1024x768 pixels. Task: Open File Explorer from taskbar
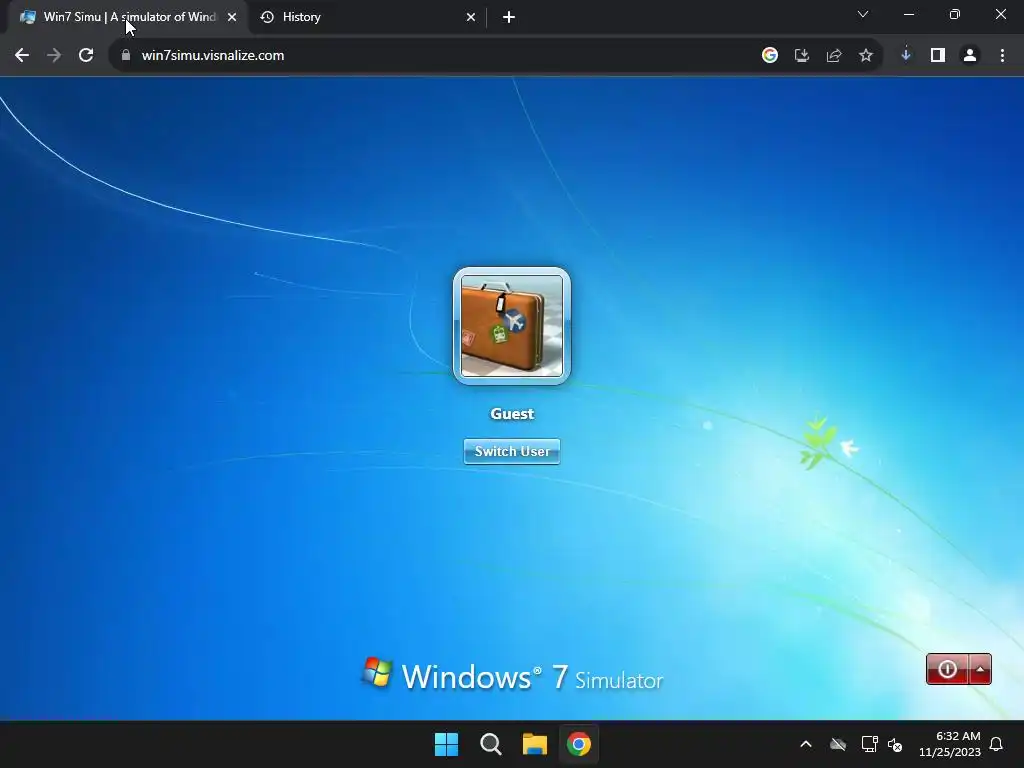point(534,744)
